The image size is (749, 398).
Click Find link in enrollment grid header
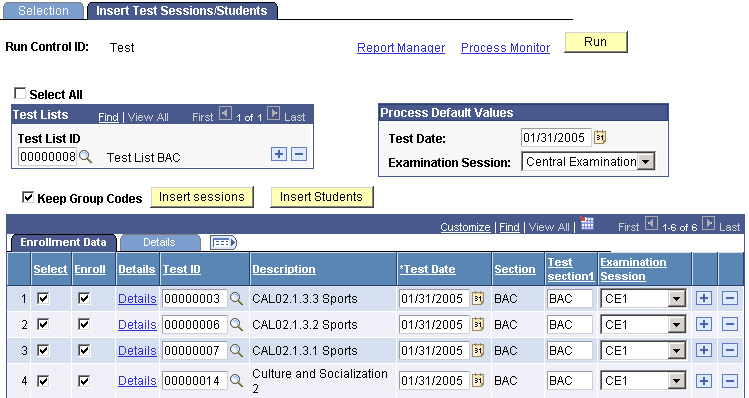(509, 227)
